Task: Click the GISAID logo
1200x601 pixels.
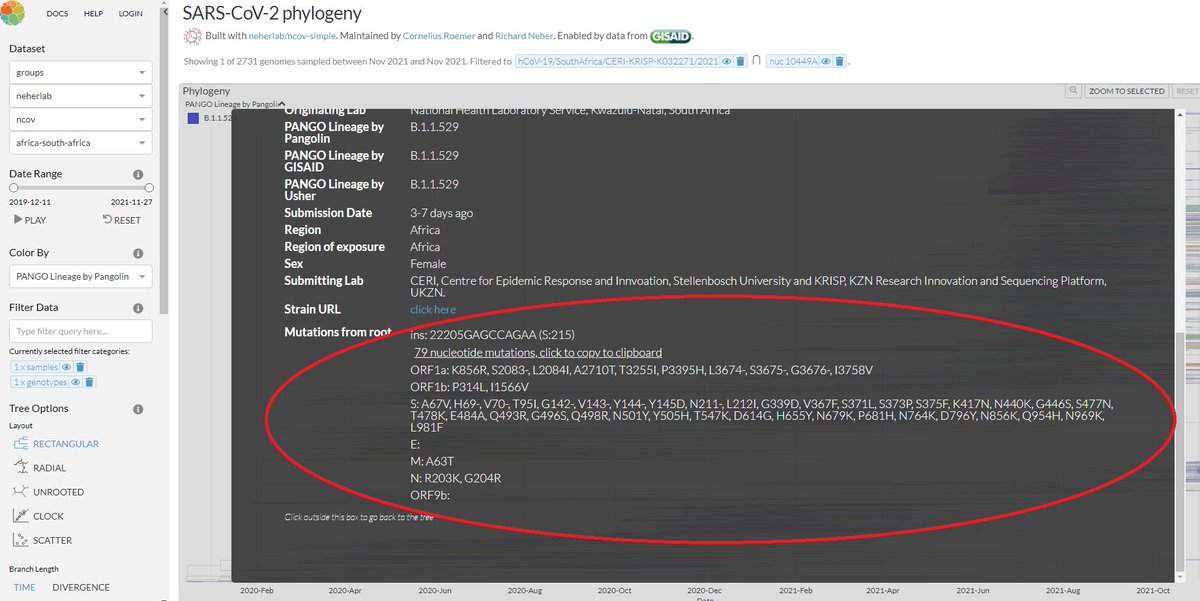Action: pyautogui.click(x=669, y=36)
